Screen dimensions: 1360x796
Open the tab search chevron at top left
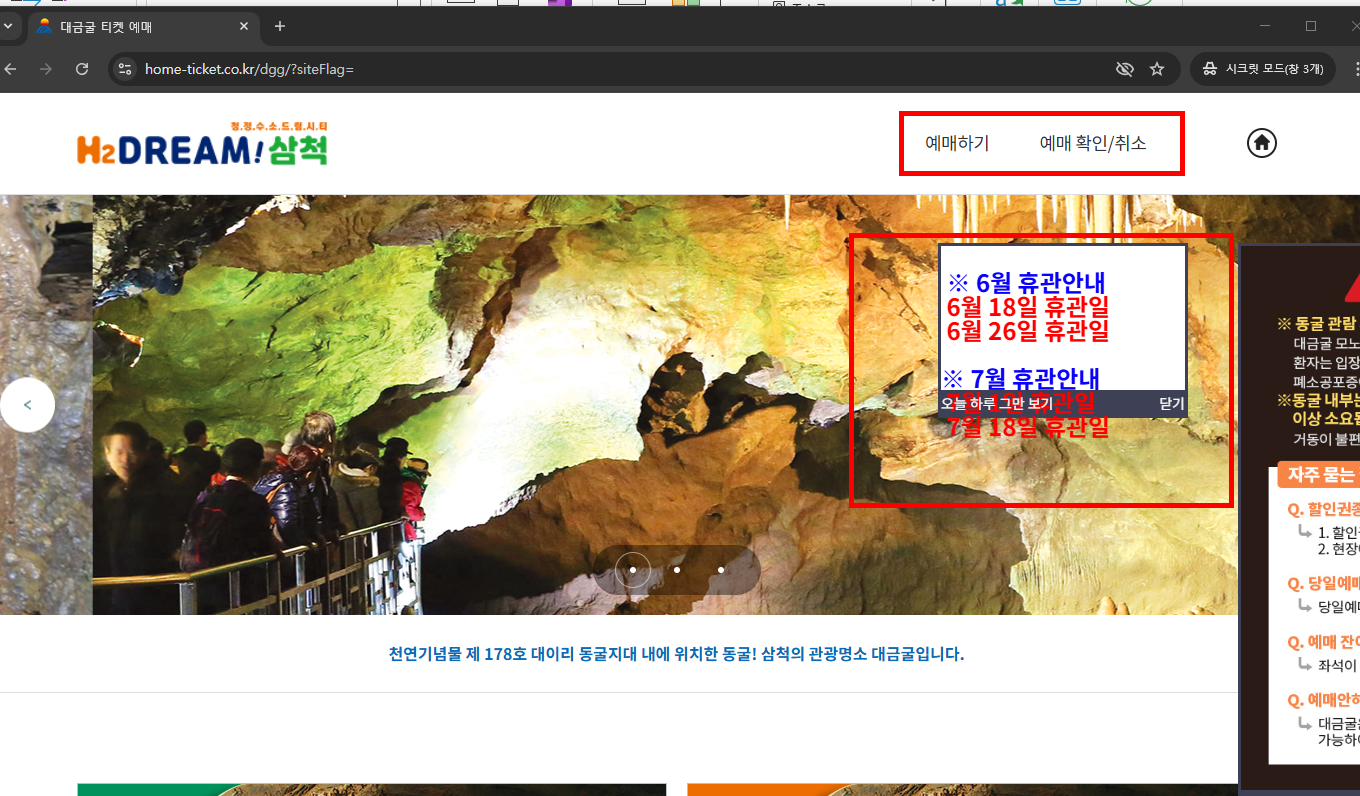click(10, 27)
